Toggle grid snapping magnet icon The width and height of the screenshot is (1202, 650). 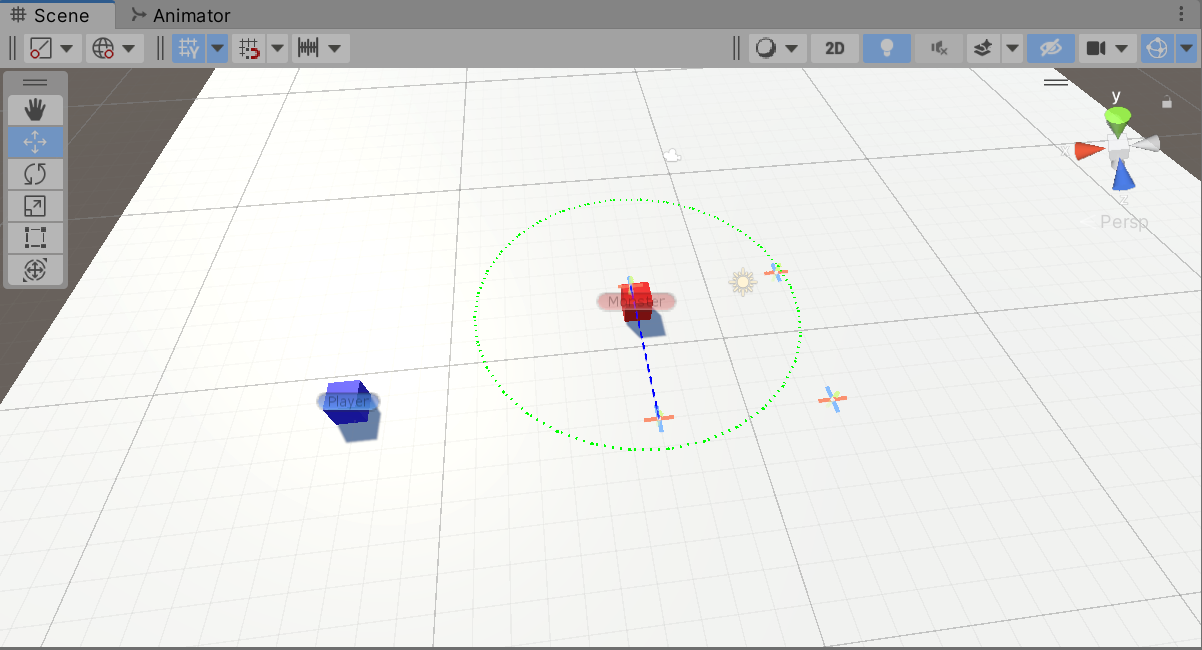(x=249, y=48)
